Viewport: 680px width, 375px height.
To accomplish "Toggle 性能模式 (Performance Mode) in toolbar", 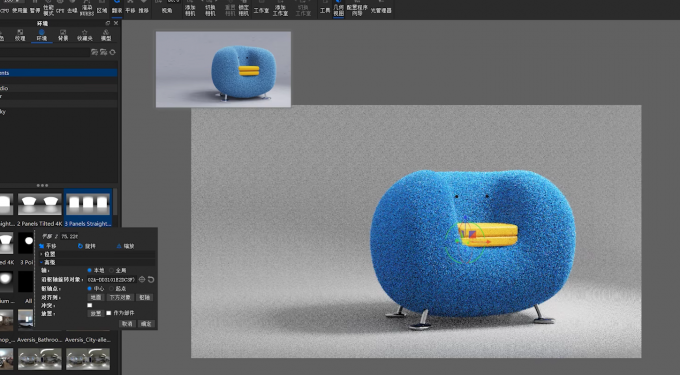I will click(x=48, y=8).
